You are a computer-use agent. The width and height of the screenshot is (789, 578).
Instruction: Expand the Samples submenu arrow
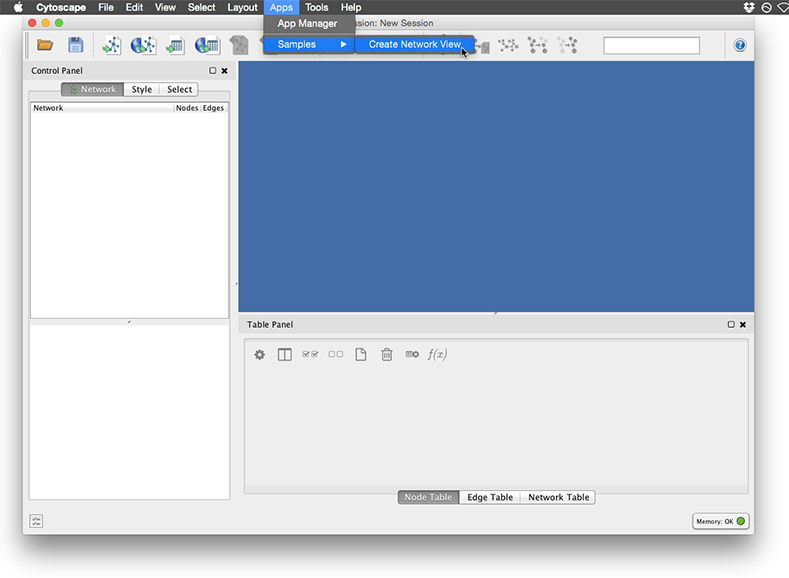(343, 44)
